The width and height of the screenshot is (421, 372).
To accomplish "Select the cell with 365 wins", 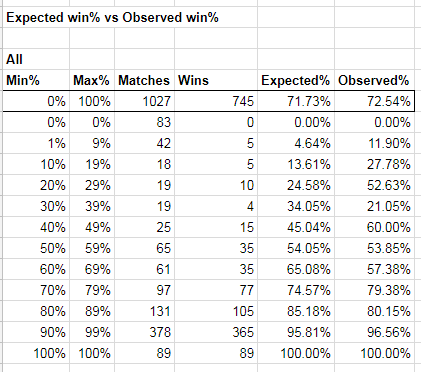I will [216, 332].
